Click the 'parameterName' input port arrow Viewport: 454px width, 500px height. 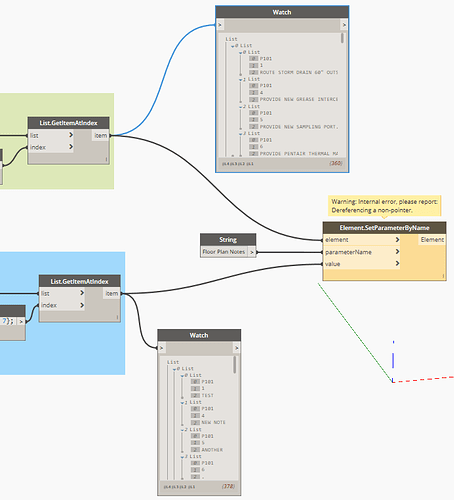click(x=397, y=252)
